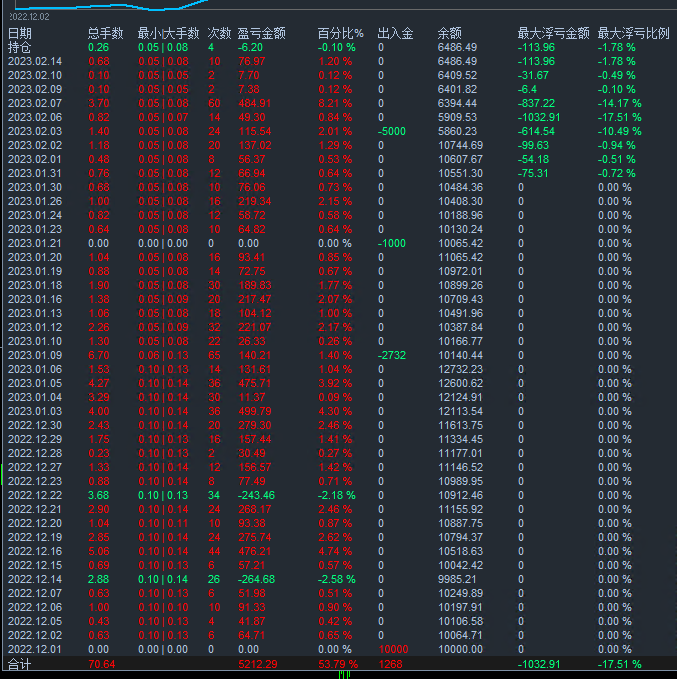Click the 10000.00 starting balance

tap(460, 650)
